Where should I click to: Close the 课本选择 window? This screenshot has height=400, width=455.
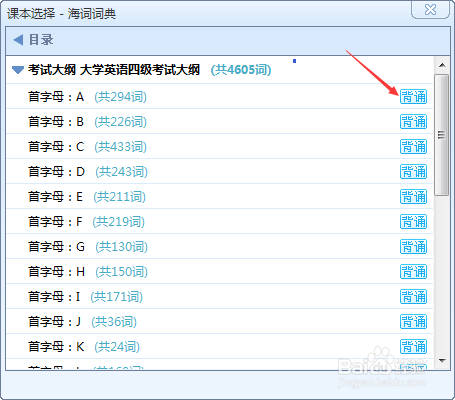(x=430, y=9)
